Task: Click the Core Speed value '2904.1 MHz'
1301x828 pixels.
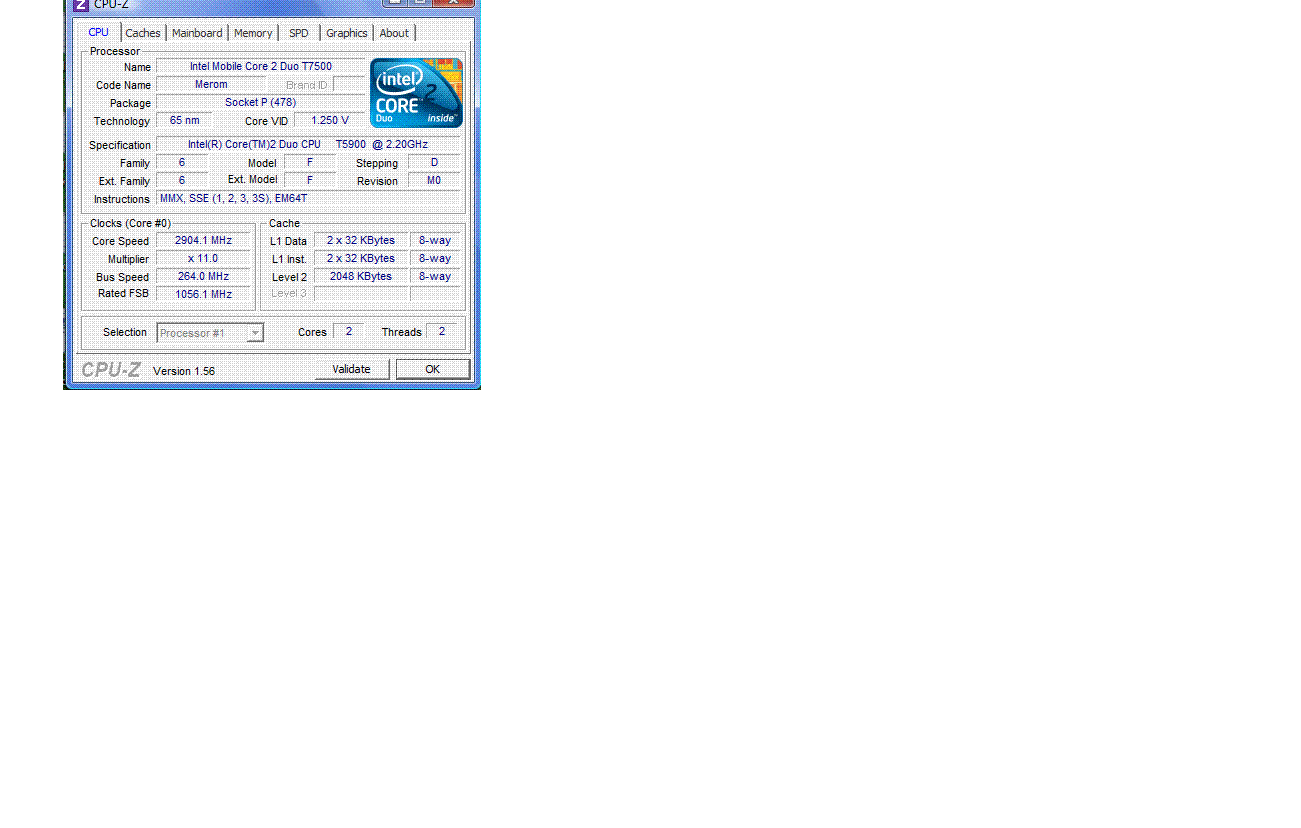Action: tap(203, 241)
